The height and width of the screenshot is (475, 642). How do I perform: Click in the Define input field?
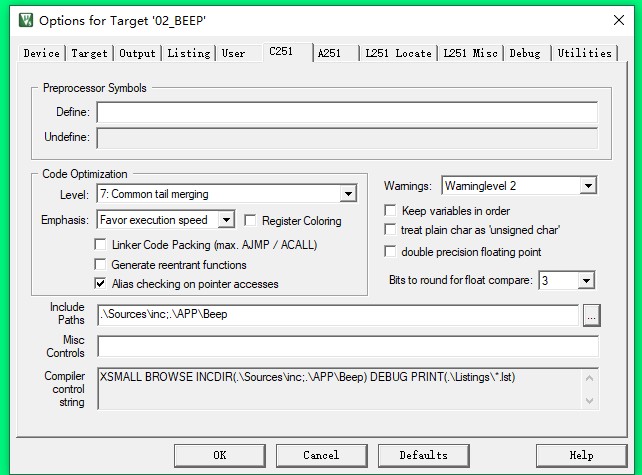click(x=346, y=113)
